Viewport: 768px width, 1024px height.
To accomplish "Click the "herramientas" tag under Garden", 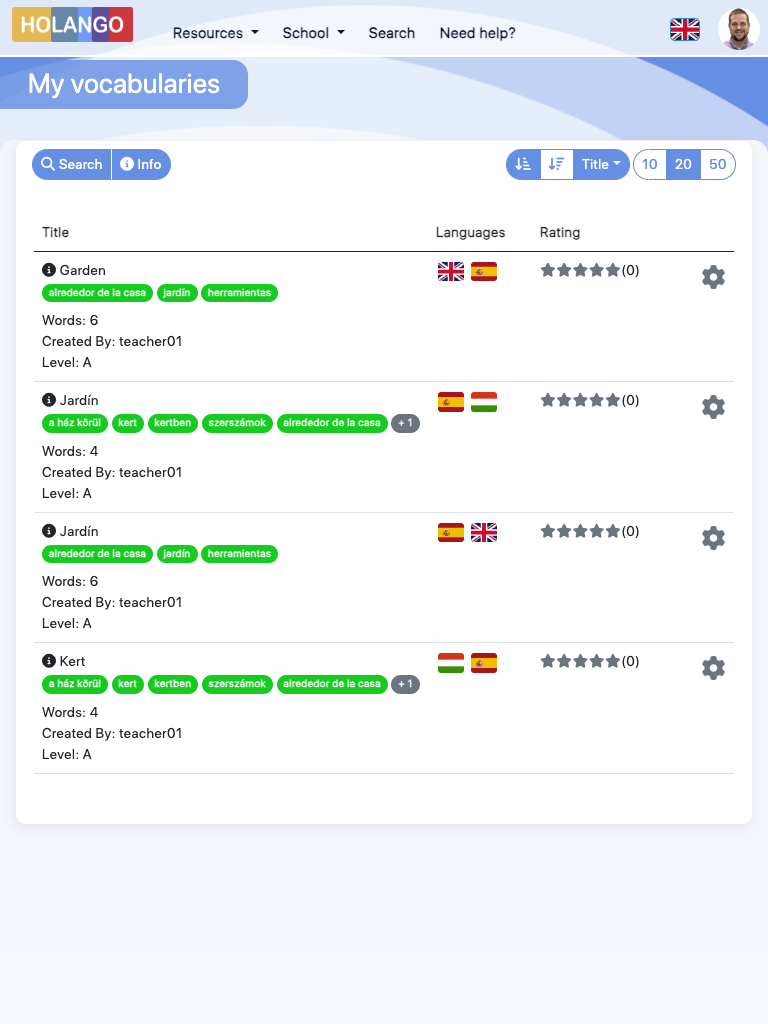I will [239, 293].
